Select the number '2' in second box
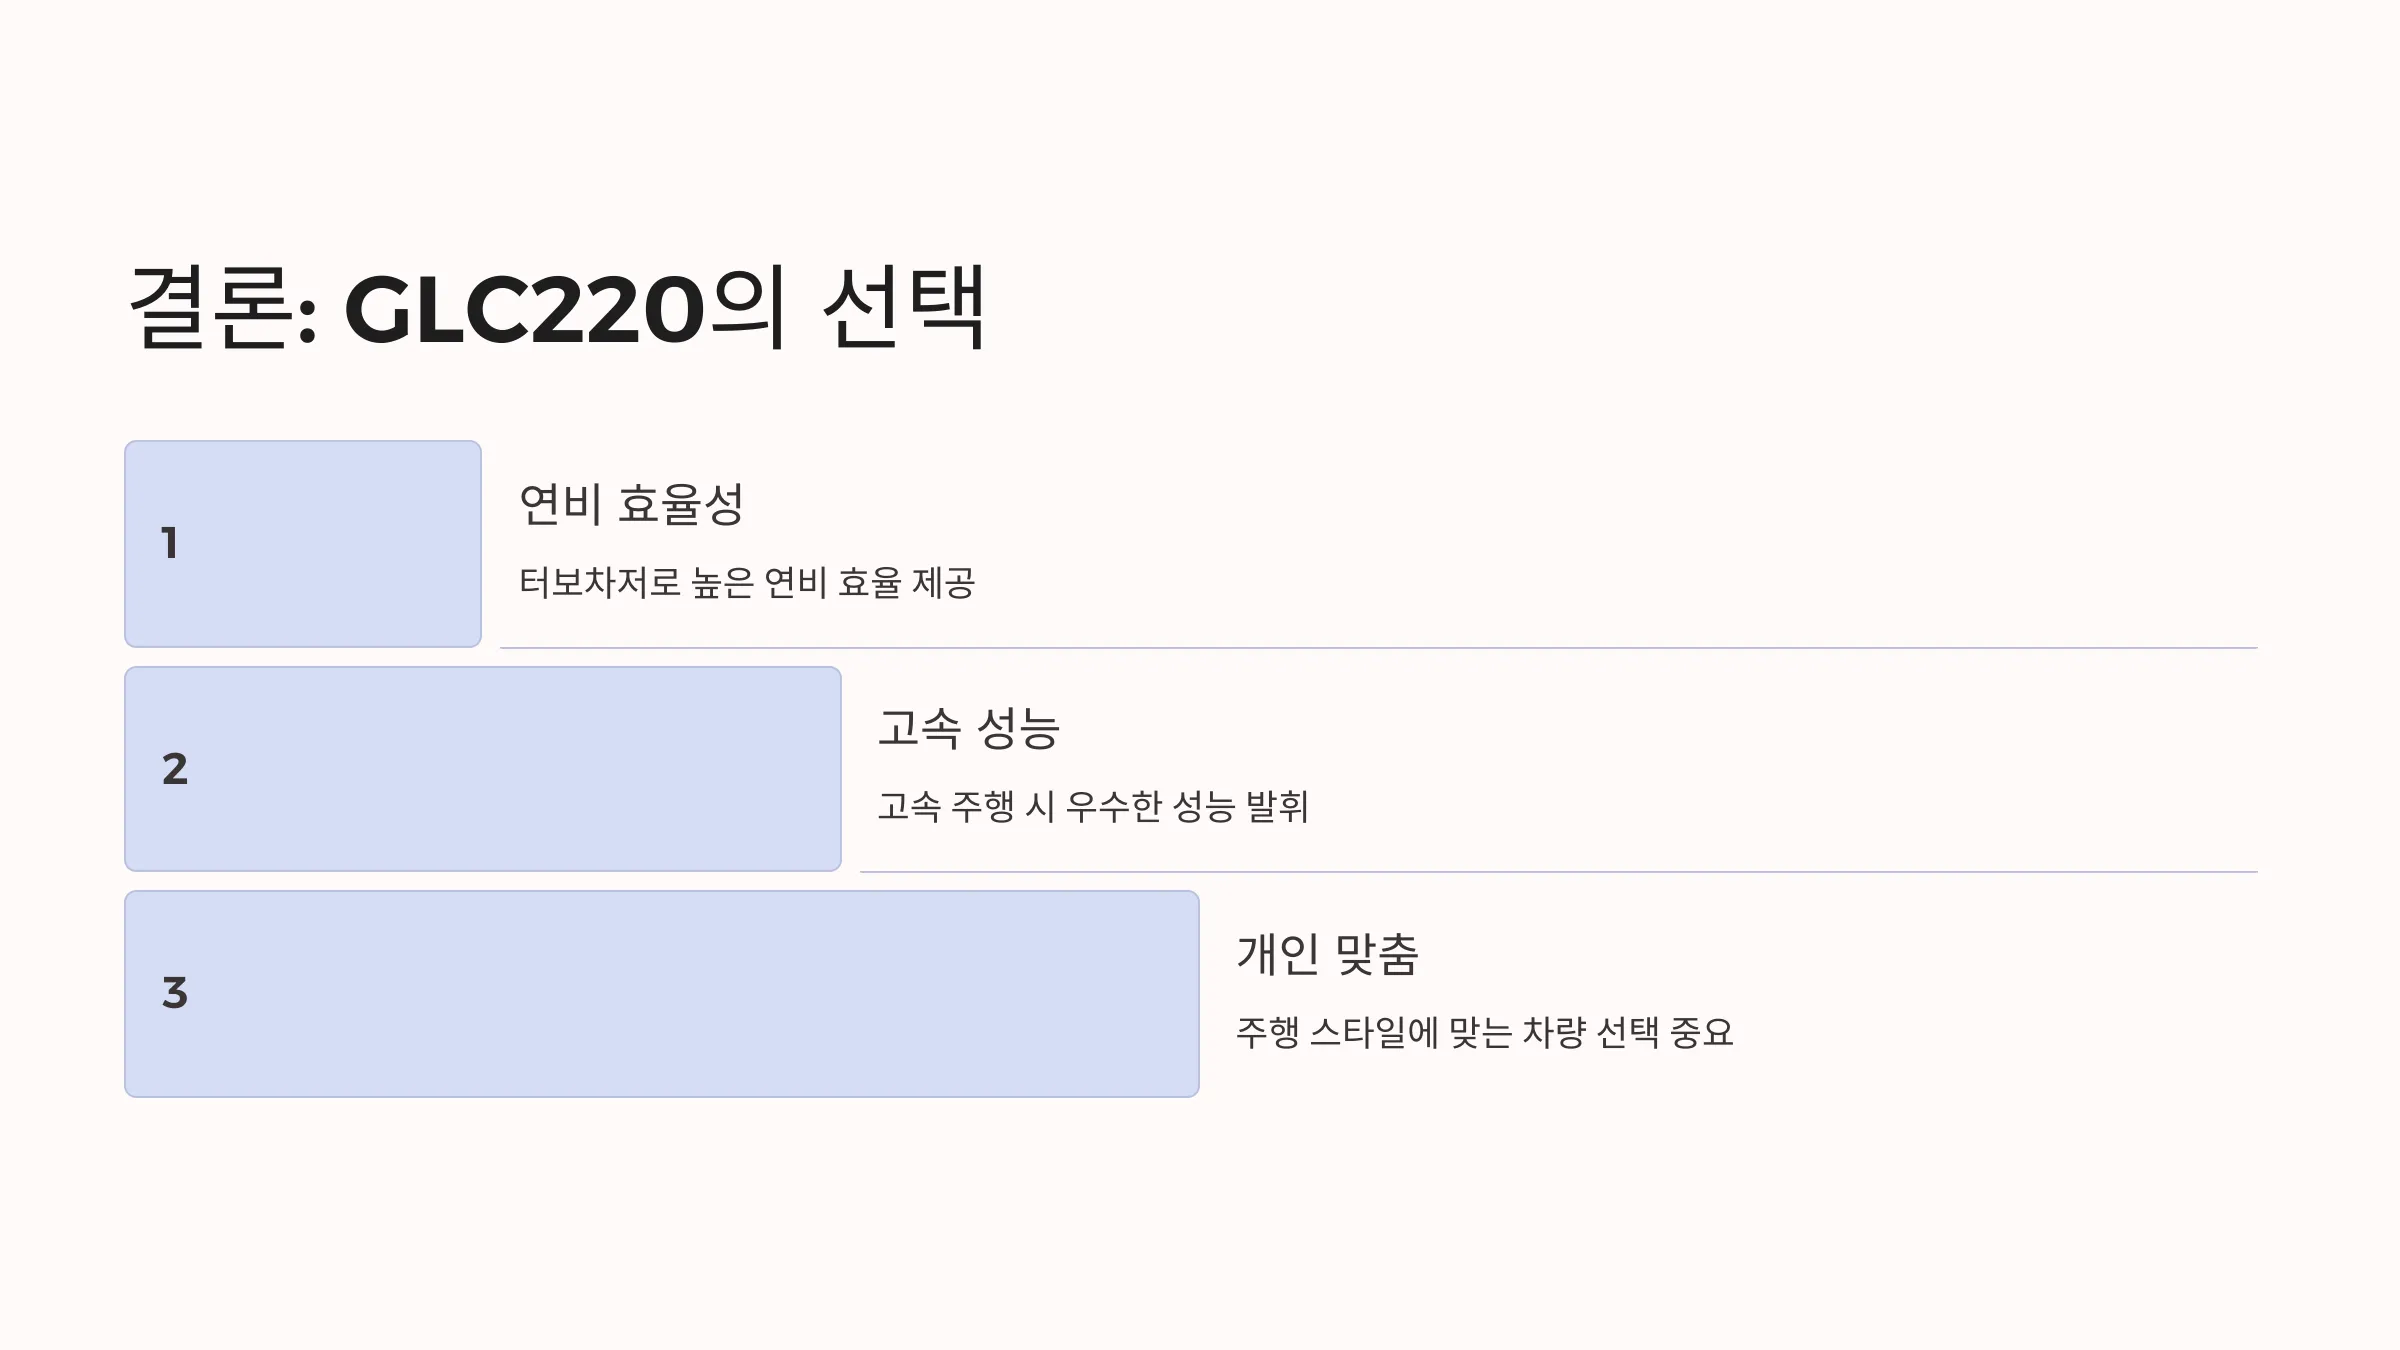The height and width of the screenshot is (1350, 2400). (x=175, y=769)
